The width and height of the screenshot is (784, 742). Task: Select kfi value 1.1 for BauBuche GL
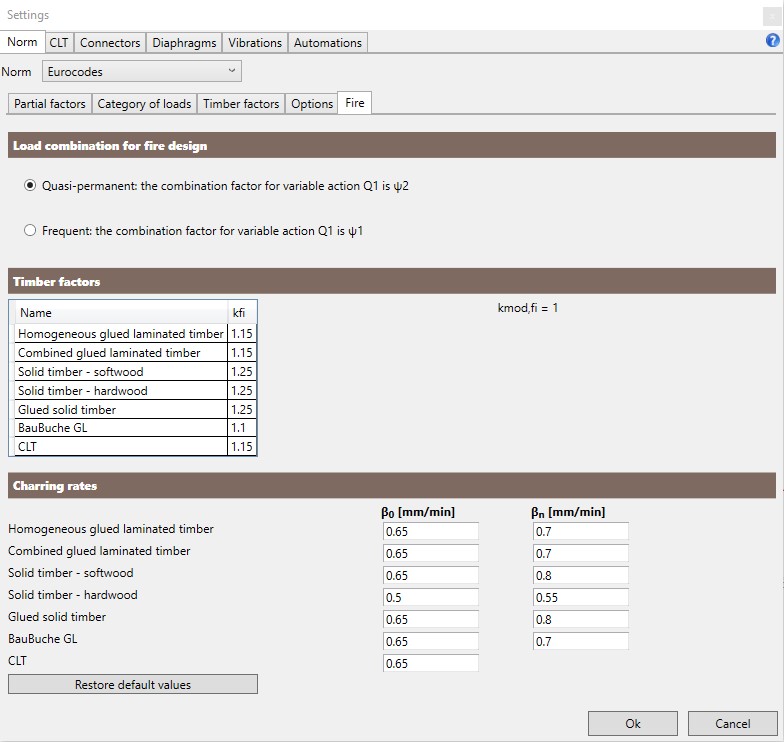tap(242, 428)
